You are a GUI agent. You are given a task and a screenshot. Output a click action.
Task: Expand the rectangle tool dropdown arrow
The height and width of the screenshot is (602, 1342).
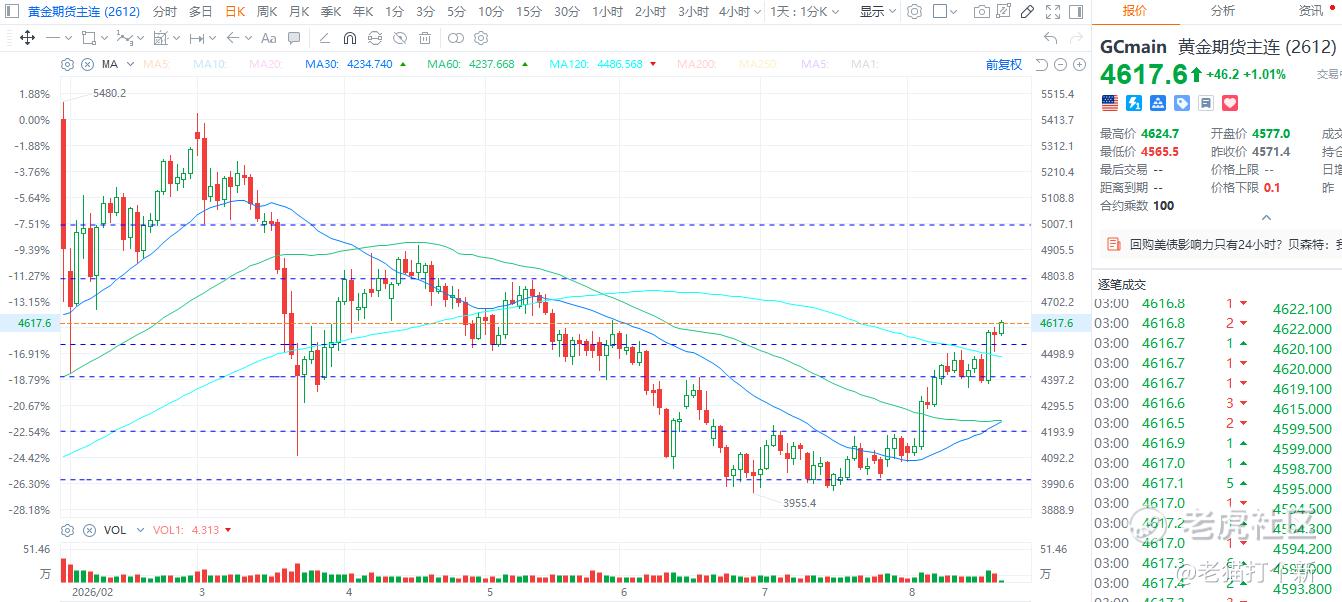point(104,38)
